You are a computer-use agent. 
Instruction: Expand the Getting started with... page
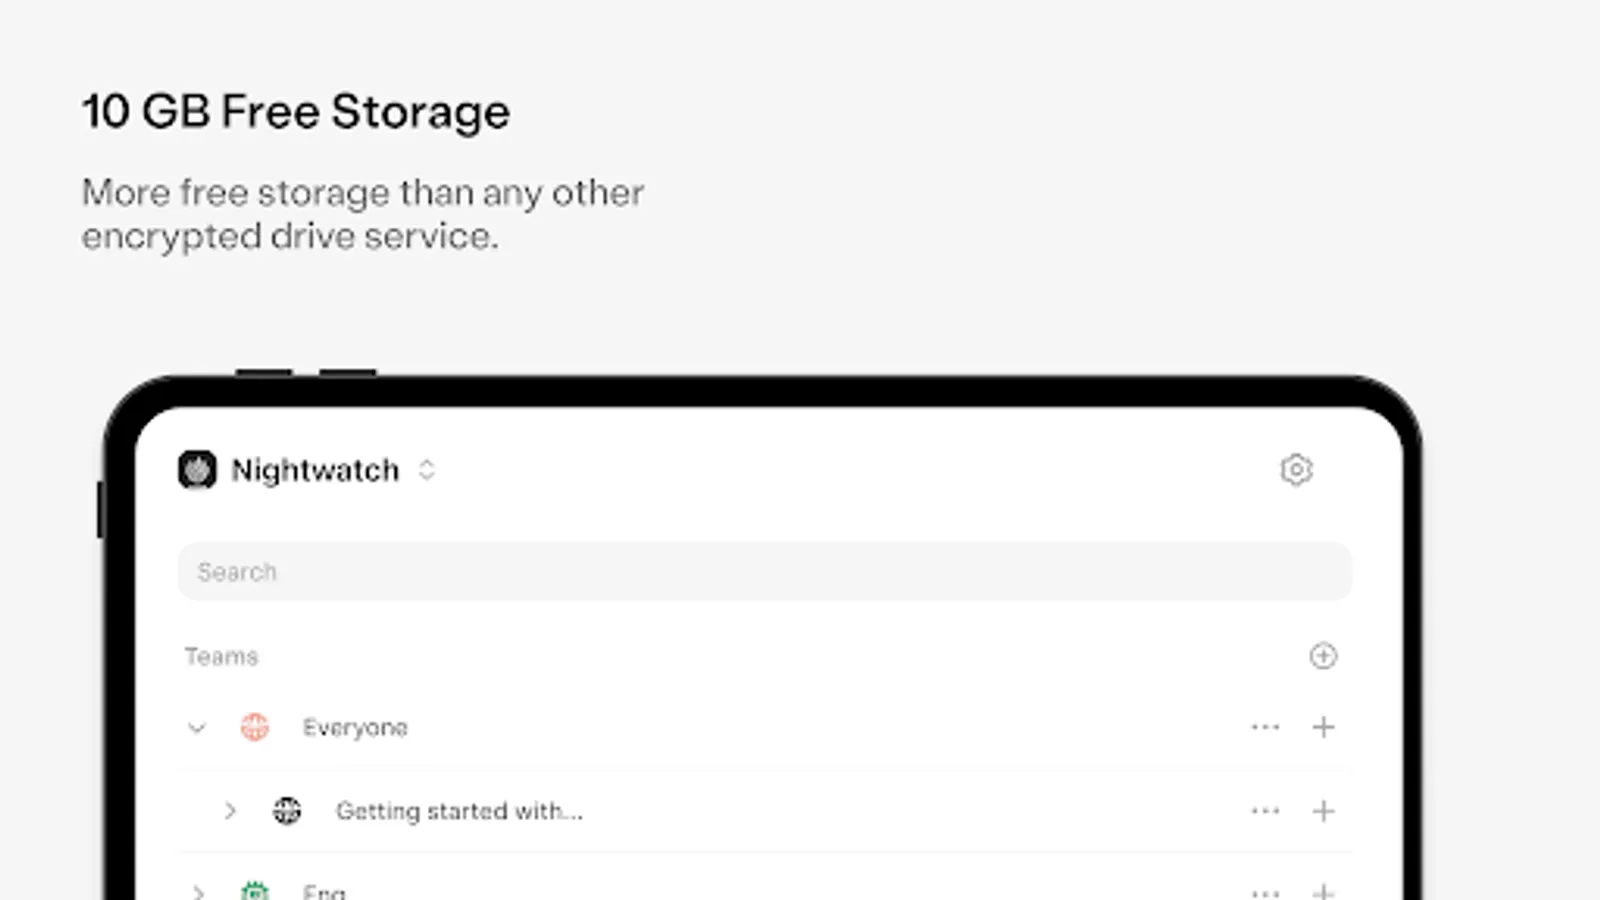point(230,811)
